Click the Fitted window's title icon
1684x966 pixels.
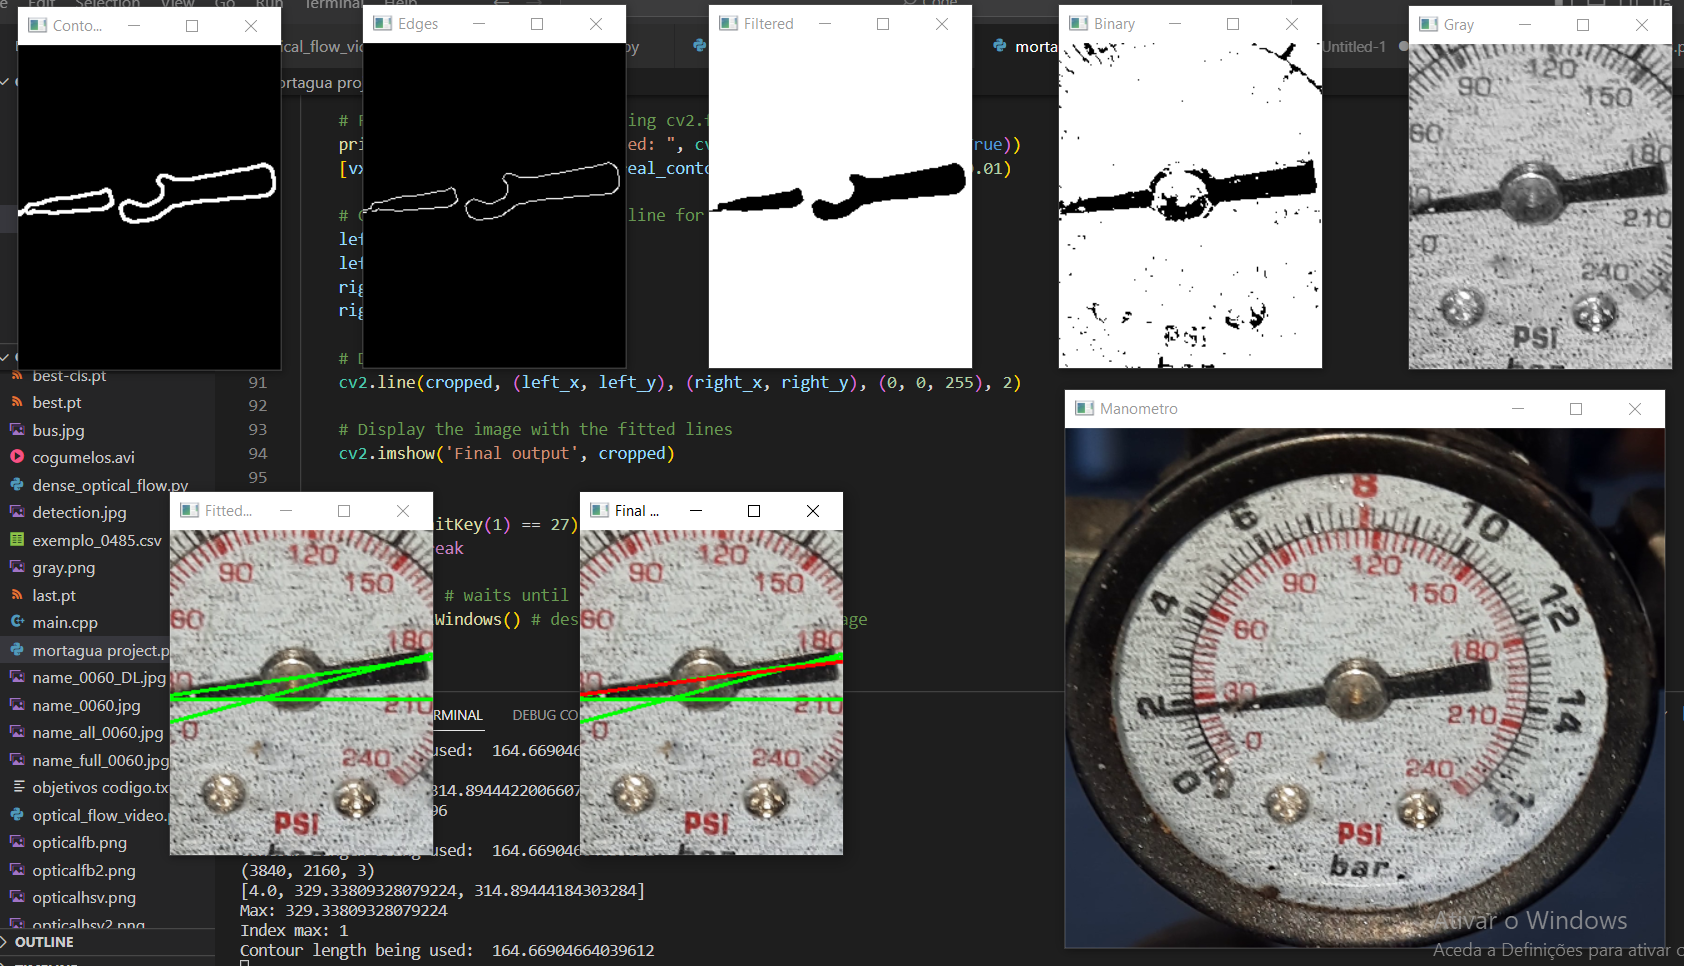[189, 510]
